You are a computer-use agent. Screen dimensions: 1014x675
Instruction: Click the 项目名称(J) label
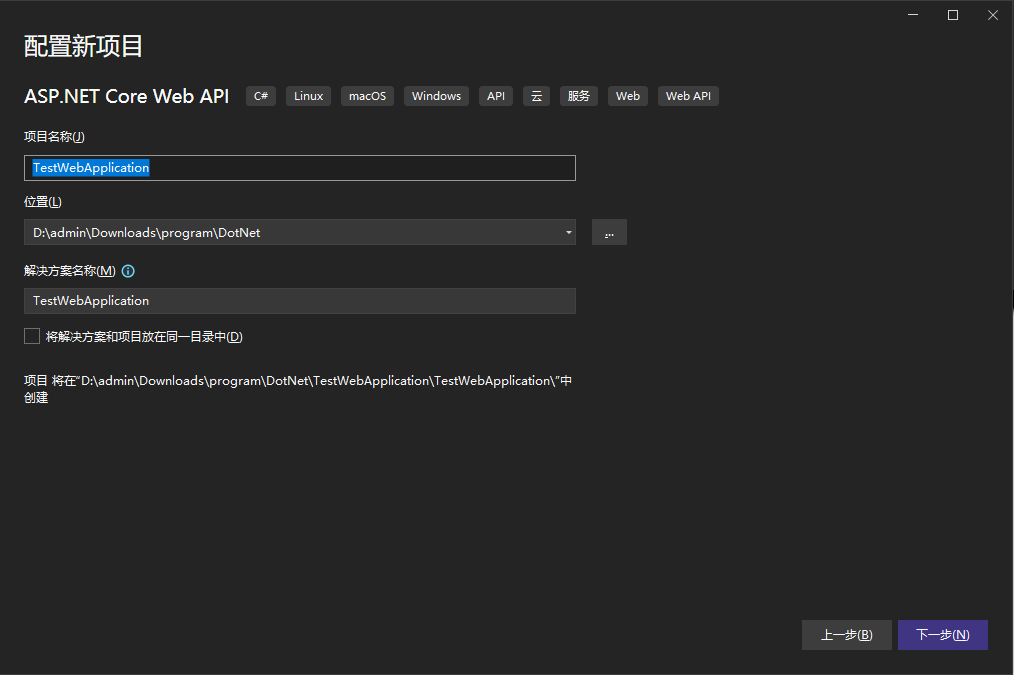point(54,136)
